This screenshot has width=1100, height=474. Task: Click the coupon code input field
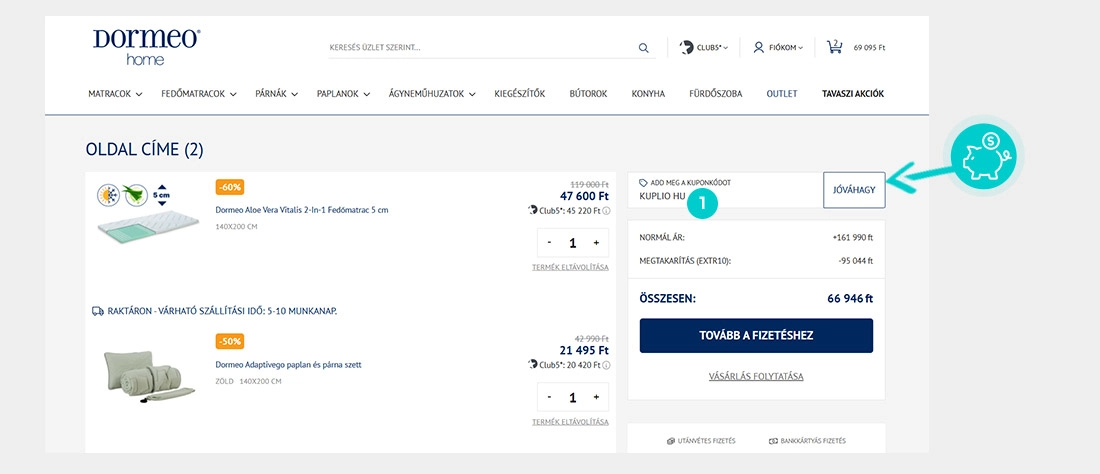725,190
